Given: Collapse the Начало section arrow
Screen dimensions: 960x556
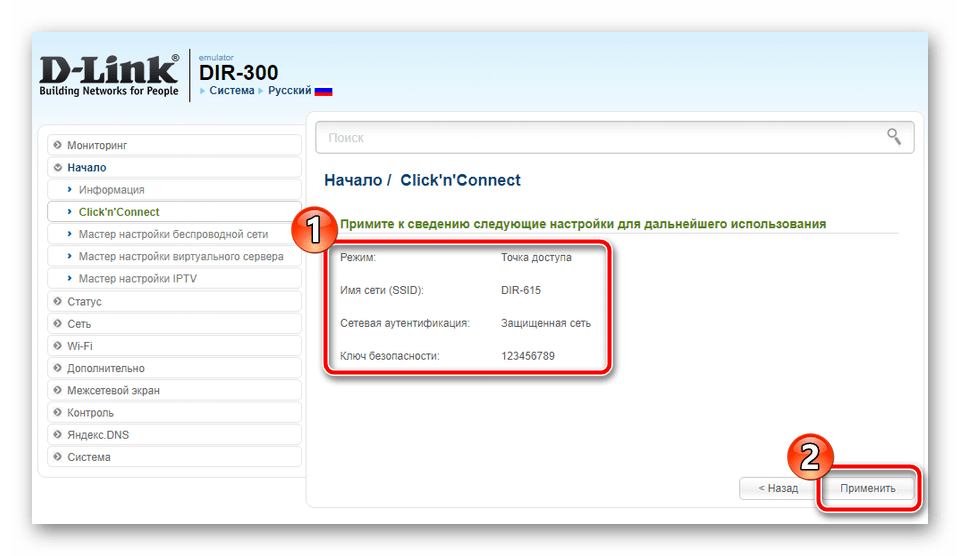Looking at the screenshot, I should click(58, 167).
